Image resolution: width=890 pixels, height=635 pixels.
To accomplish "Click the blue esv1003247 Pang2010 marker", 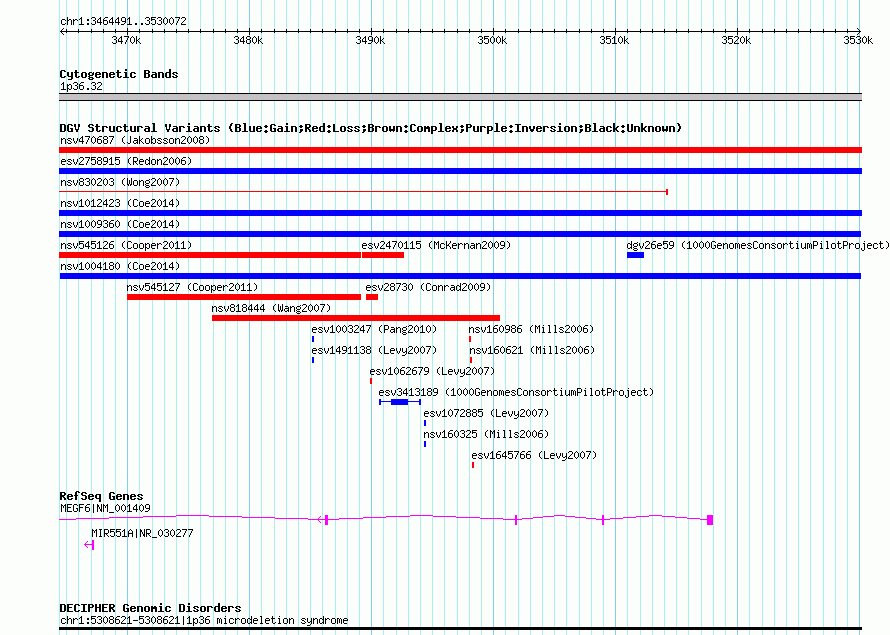I will pyautogui.click(x=313, y=339).
